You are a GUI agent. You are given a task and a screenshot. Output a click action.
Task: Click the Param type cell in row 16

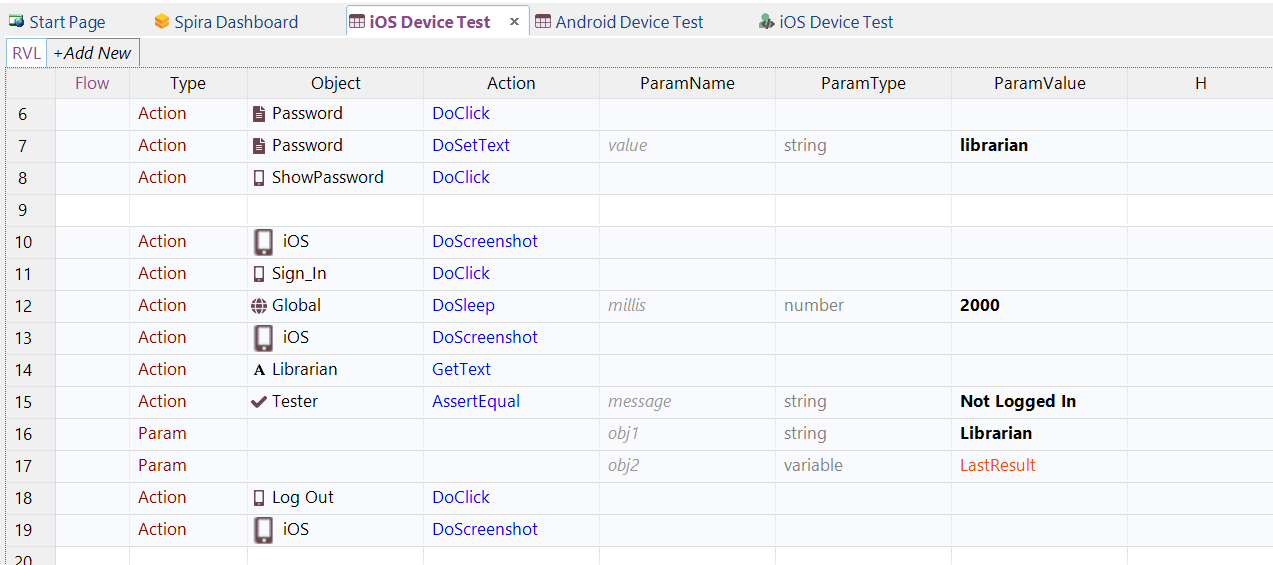(x=188, y=434)
